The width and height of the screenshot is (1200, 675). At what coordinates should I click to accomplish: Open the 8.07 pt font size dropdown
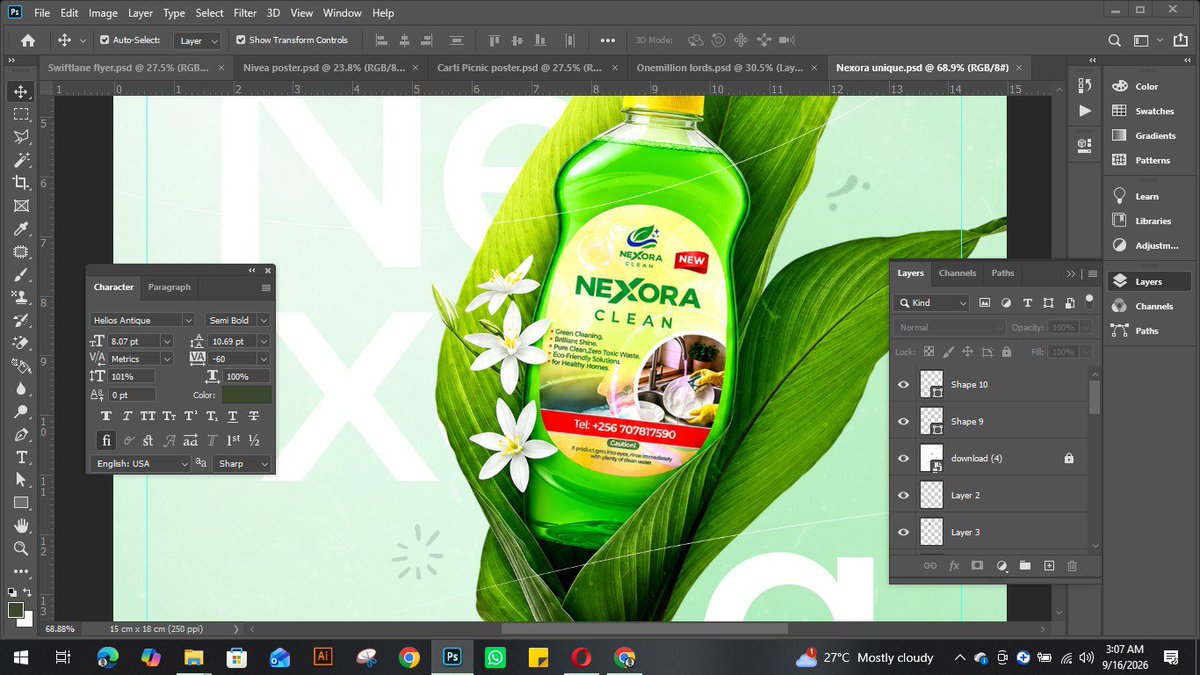(167, 341)
